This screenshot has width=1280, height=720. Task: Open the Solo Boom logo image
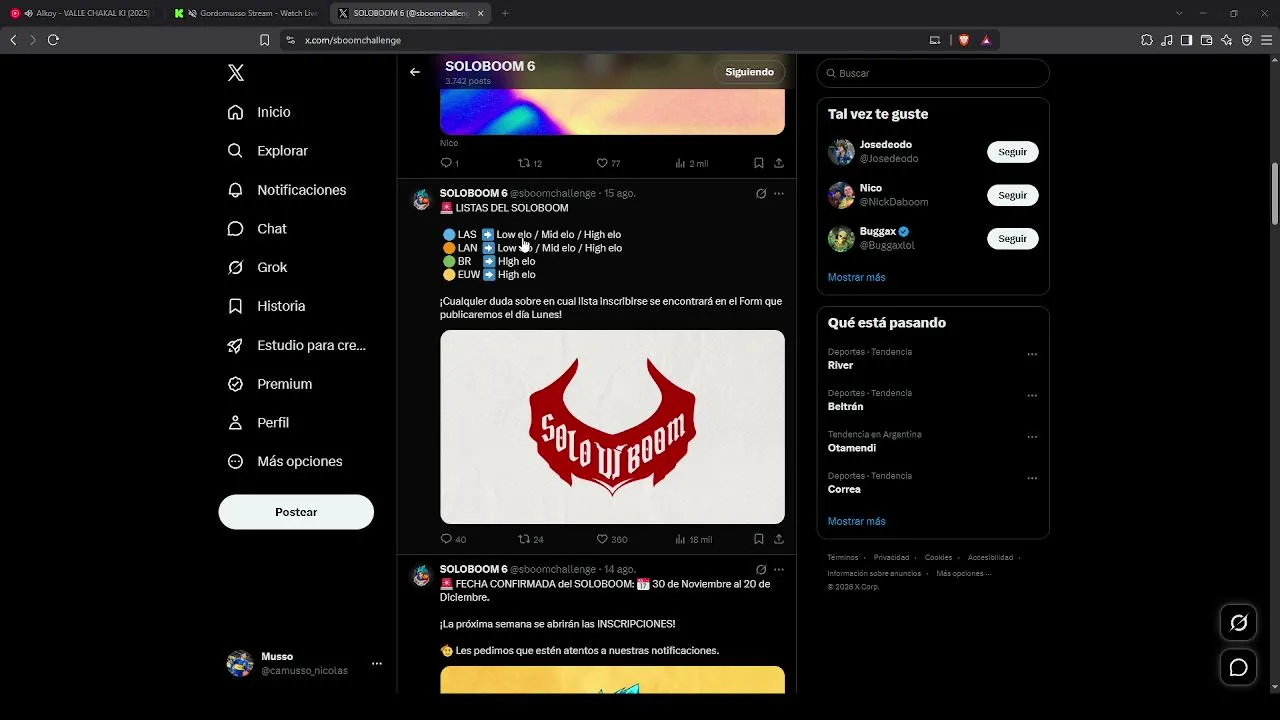612,427
